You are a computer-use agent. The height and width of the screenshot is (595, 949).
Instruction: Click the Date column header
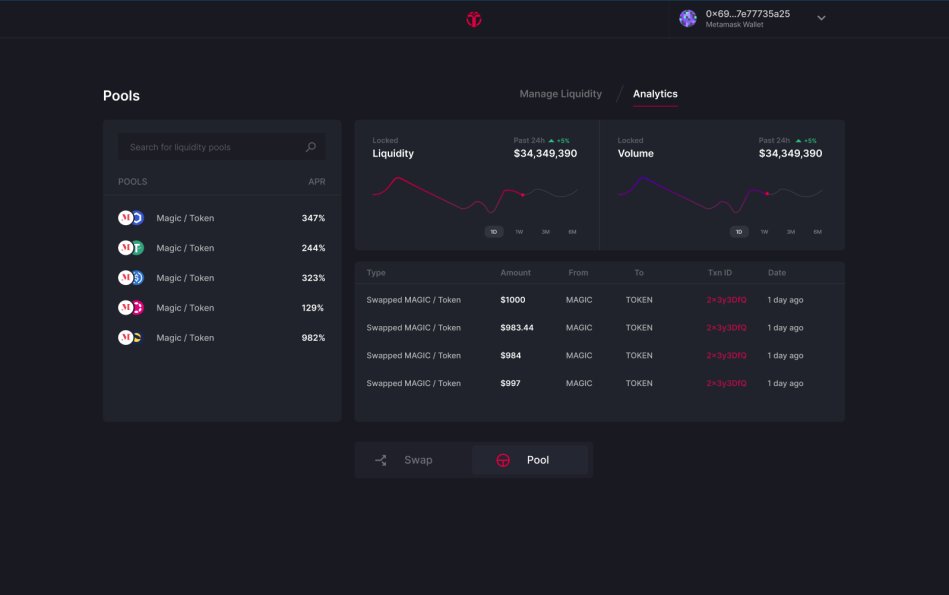click(x=777, y=273)
